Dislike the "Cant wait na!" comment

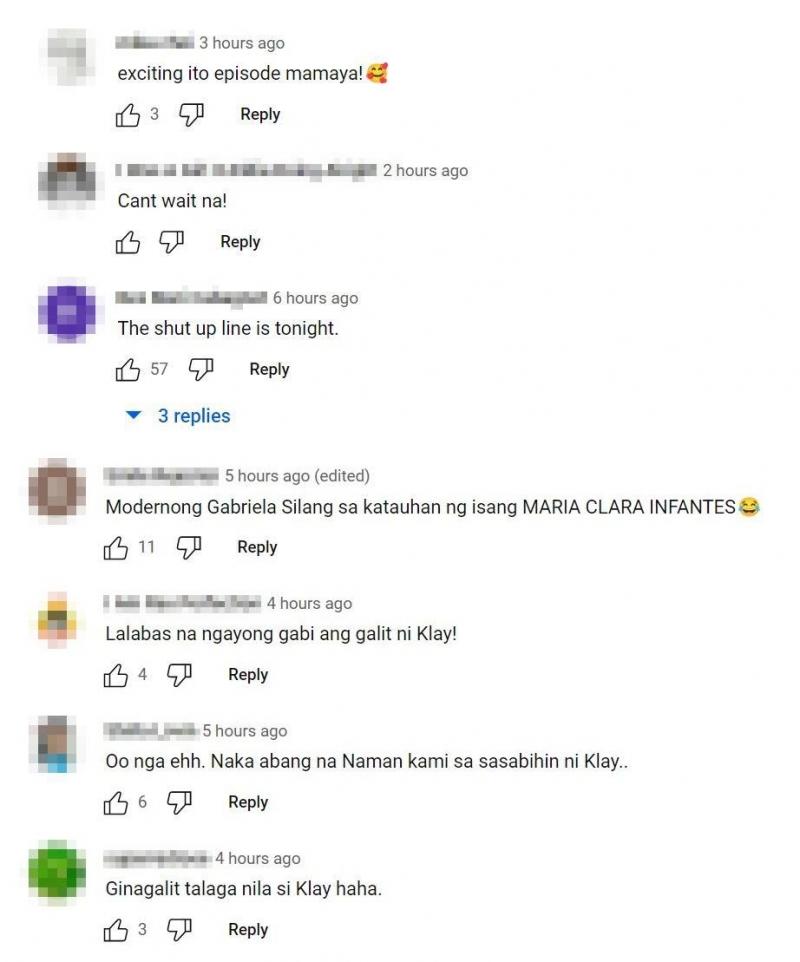click(x=171, y=242)
